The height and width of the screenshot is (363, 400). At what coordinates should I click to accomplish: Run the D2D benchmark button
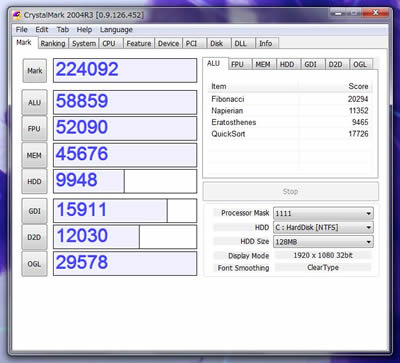coord(35,237)
